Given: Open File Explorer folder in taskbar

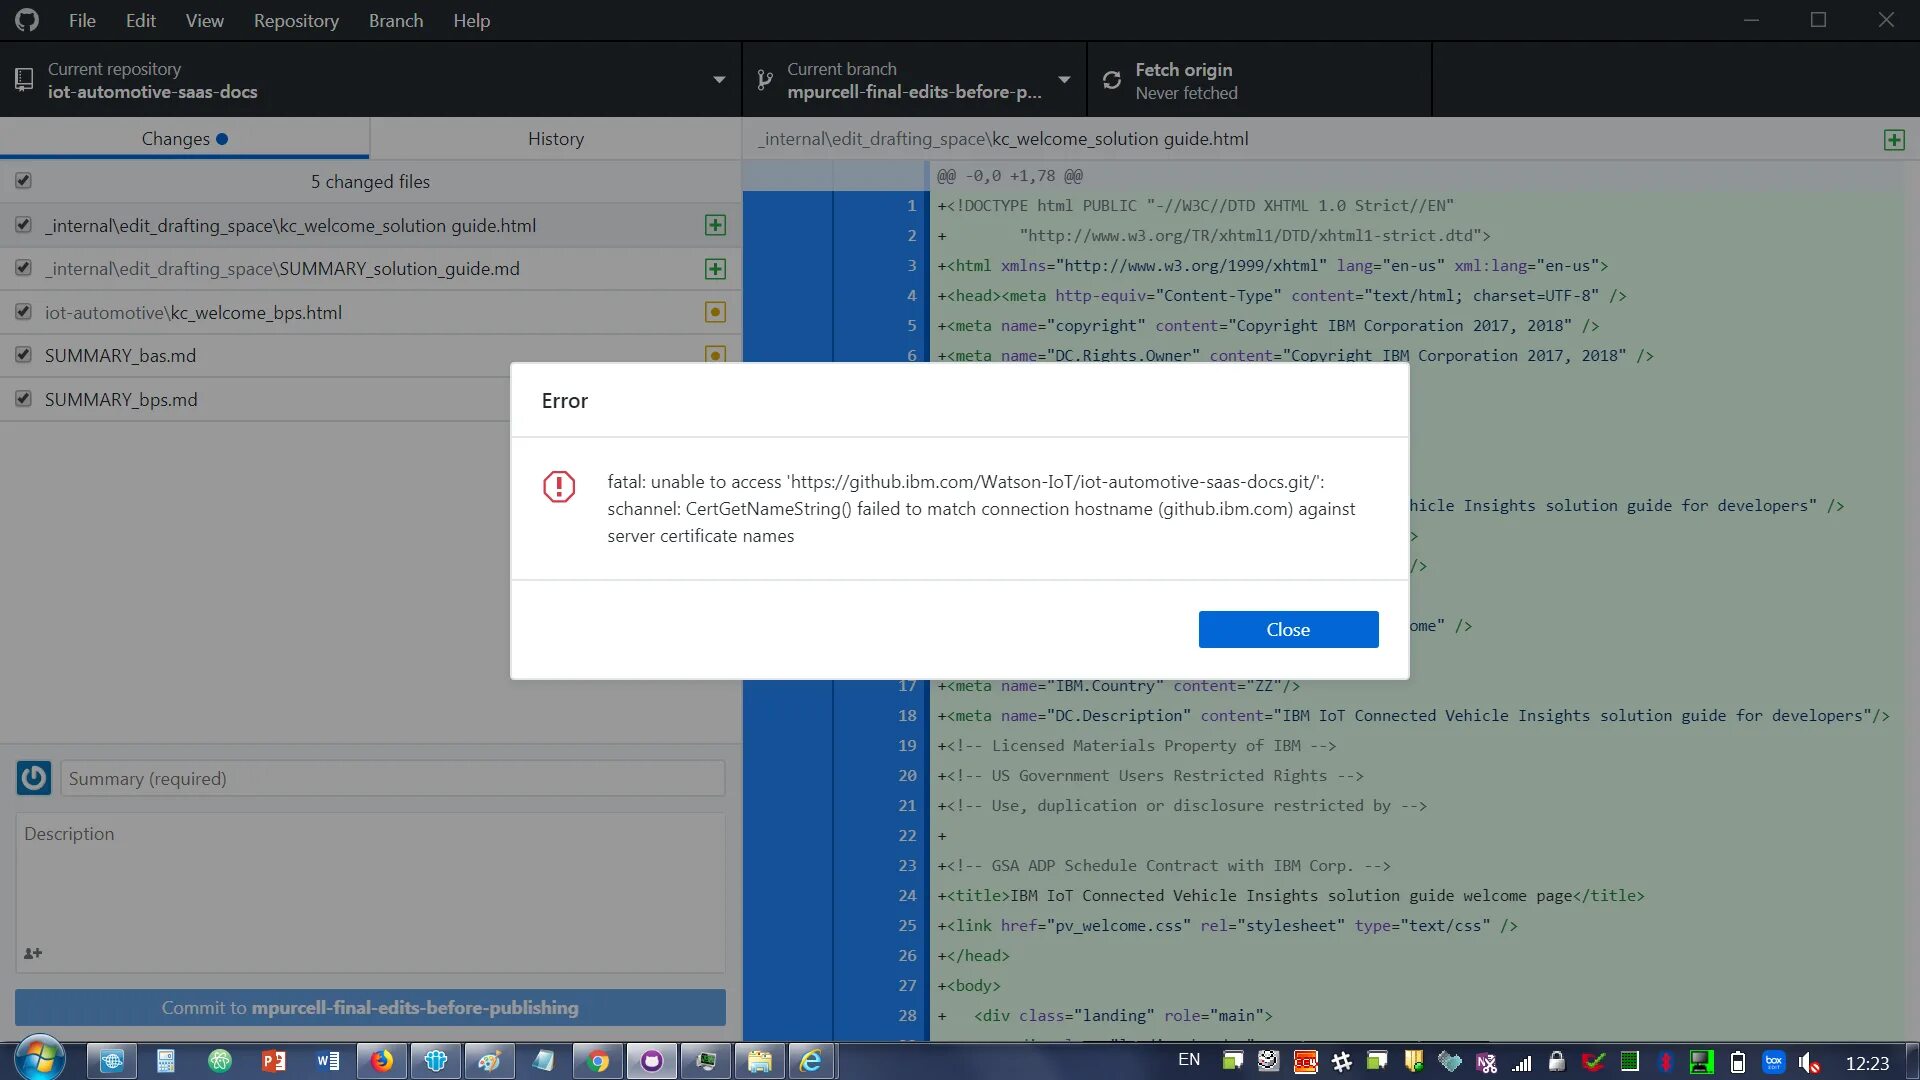Looking at the screenshot, I should pyautogui.click(x=760, y=1061).
